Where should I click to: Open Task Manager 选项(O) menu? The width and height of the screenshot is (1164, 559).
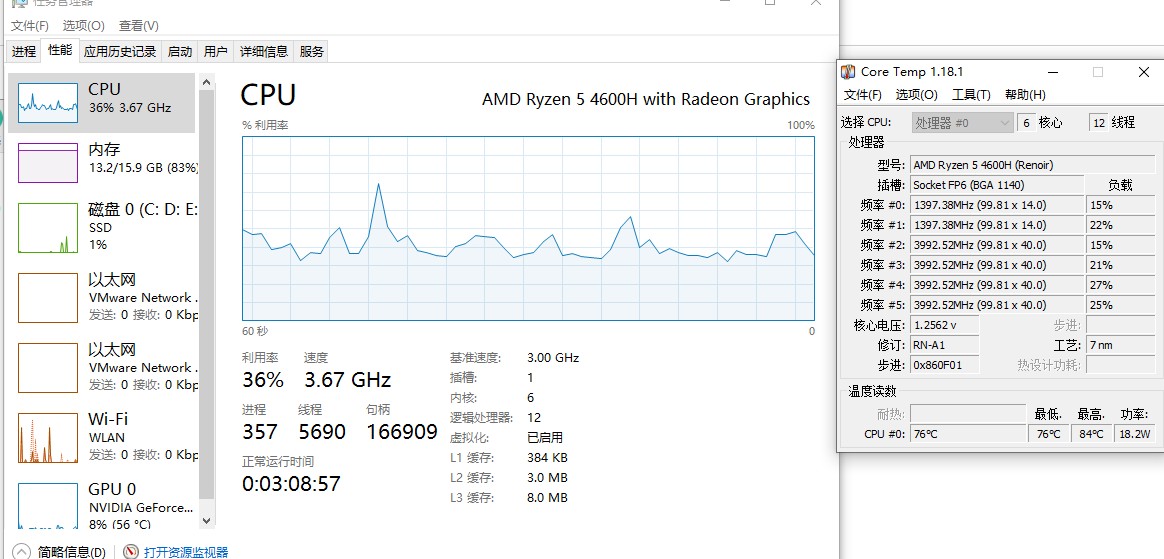83,26
